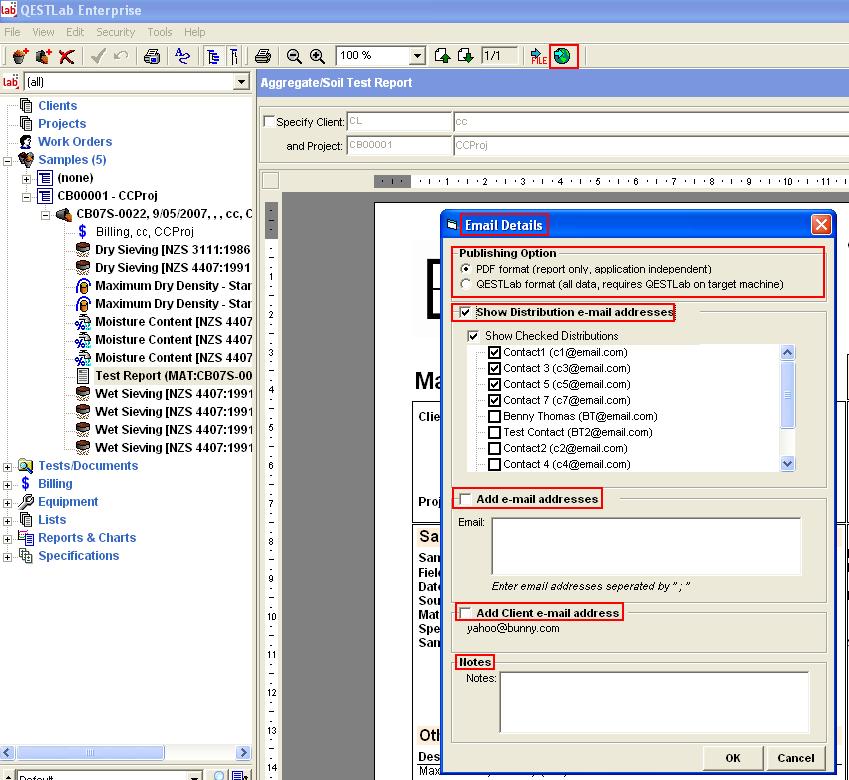Go to next page with down arrow
Image resolution: width=849 pixels, height=780 pixels.
coord(465,56)
